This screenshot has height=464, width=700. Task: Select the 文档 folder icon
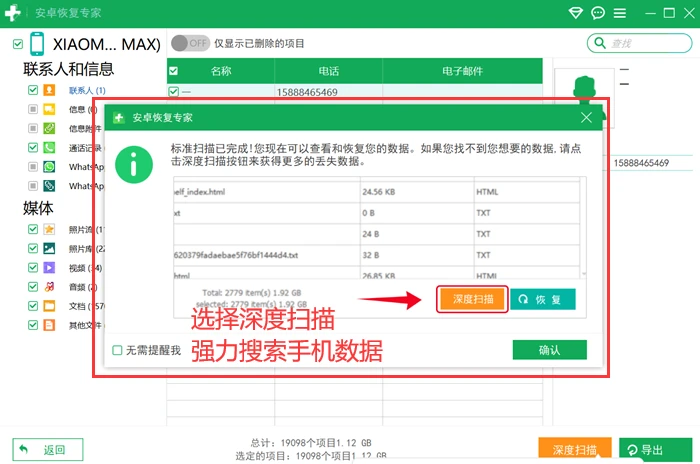49,306
